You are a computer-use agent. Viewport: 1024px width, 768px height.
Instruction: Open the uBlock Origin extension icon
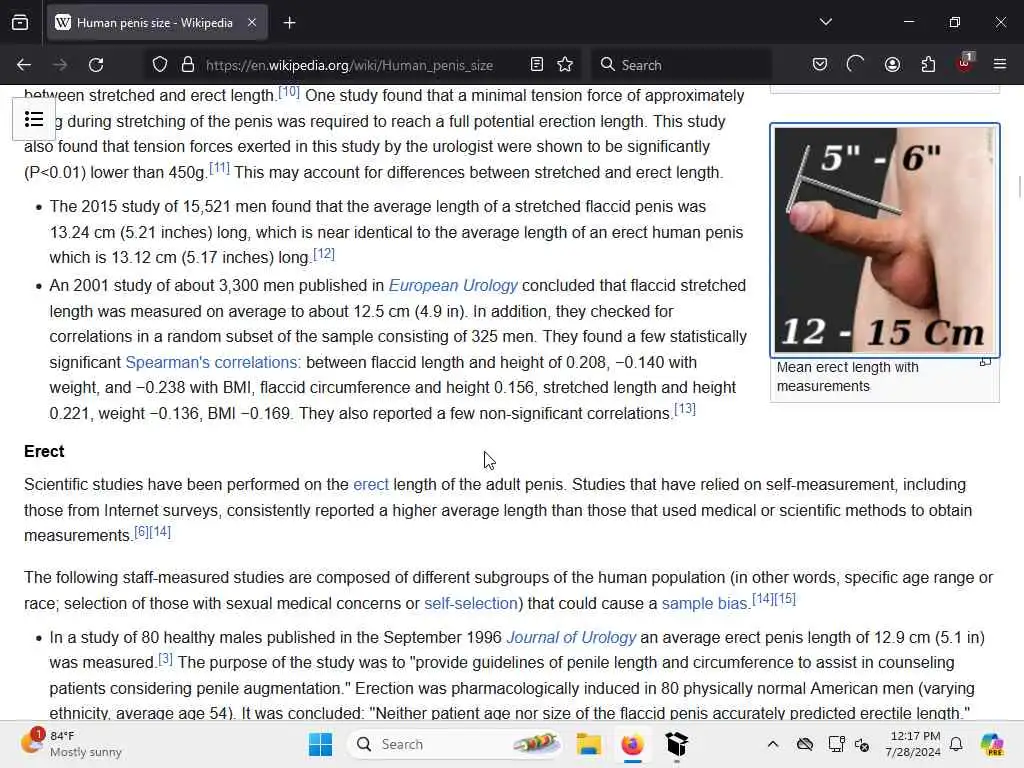[x=965, y=63]
